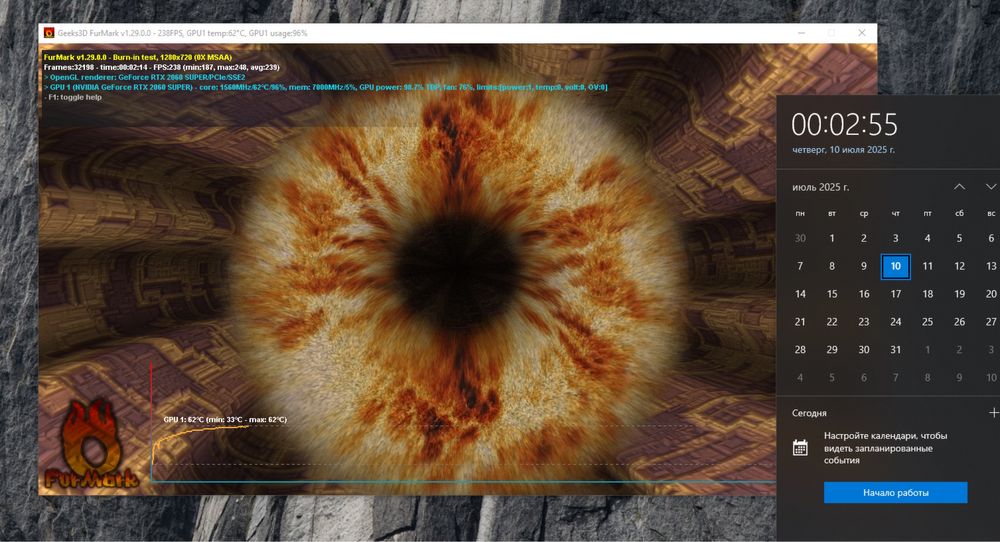Select July 5 in the calendar
1000x542 pixels.
pos(959,238)
